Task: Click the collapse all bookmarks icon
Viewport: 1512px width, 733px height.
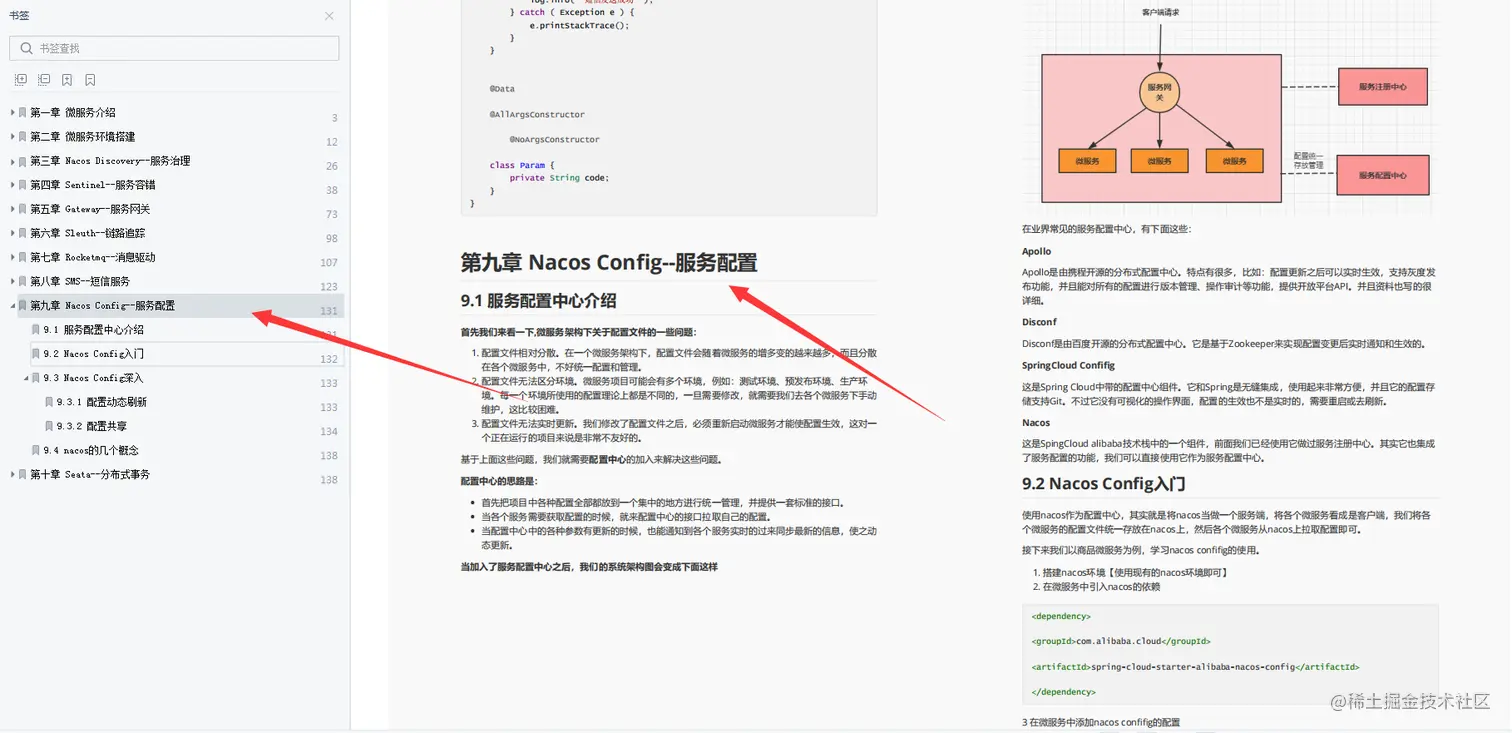Action: click(43, 79)
